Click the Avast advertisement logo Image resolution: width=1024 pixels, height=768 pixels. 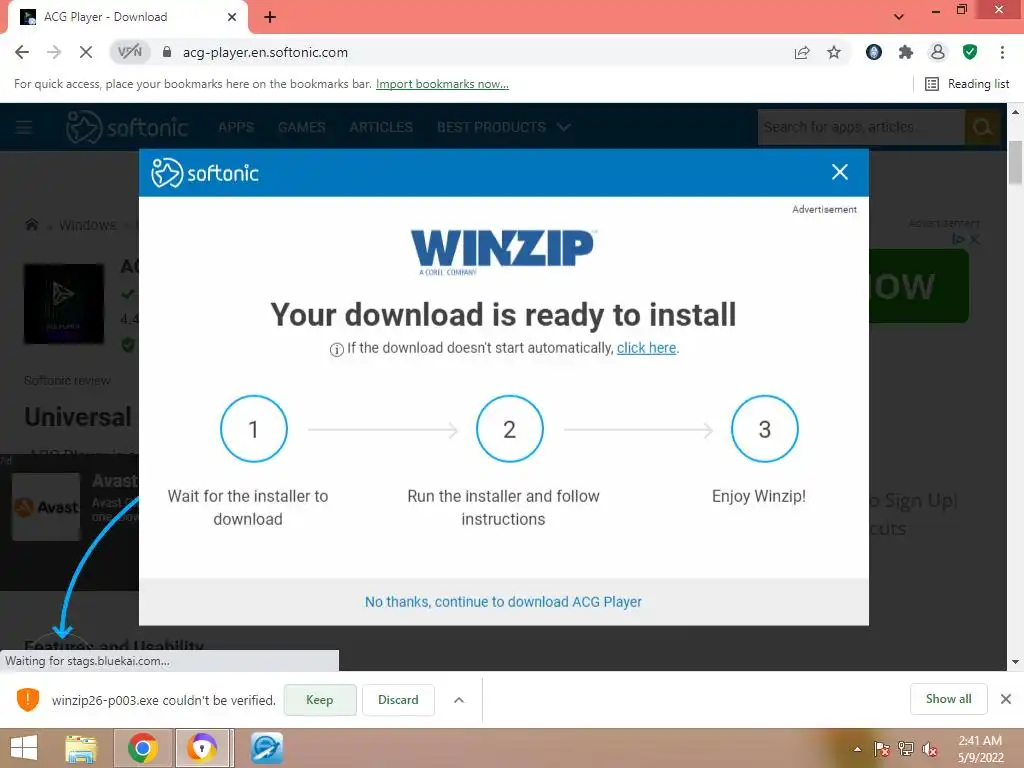point(46,507)
